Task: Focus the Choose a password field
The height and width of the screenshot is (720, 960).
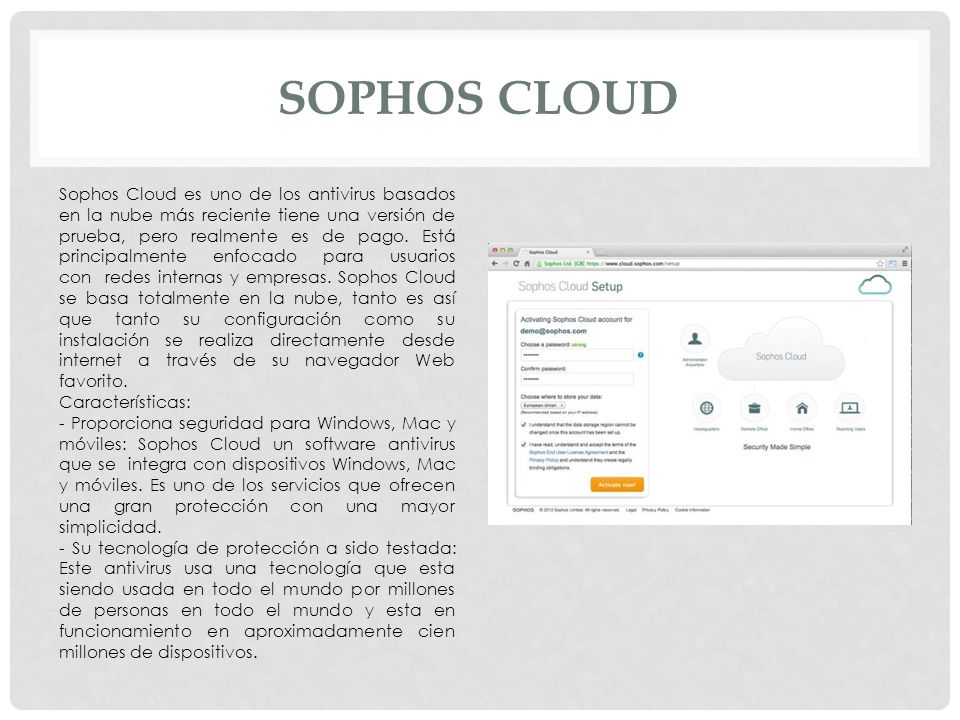Action: click(577, 355)
